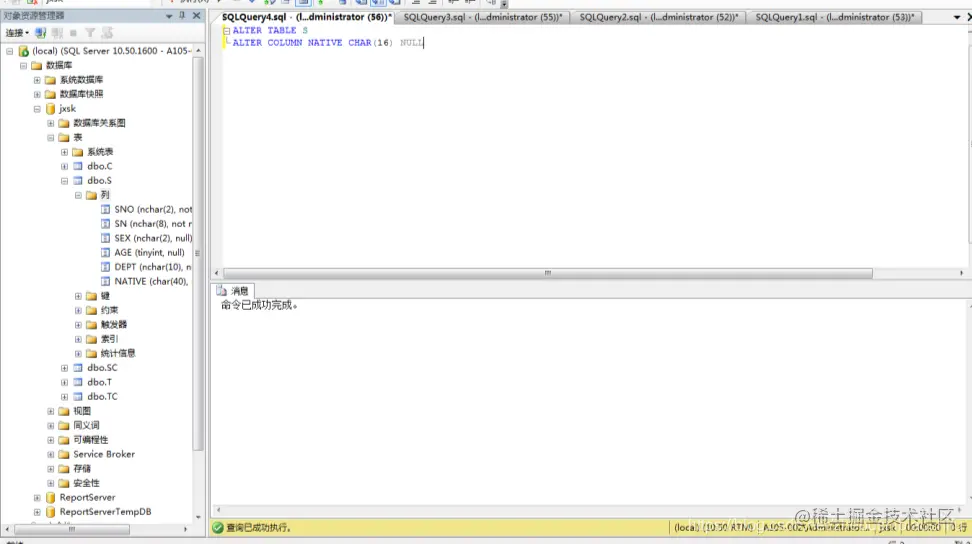
Task: Open Object Explorer window position dropdown arrow
Action: pyautogui.click(x=169, y=16)
